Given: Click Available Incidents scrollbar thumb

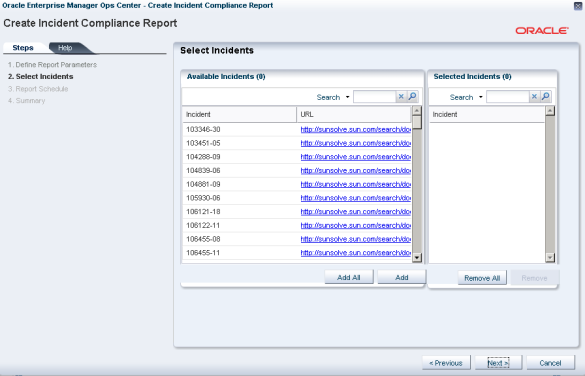Looking at the screenshot, I should (417, 122).
